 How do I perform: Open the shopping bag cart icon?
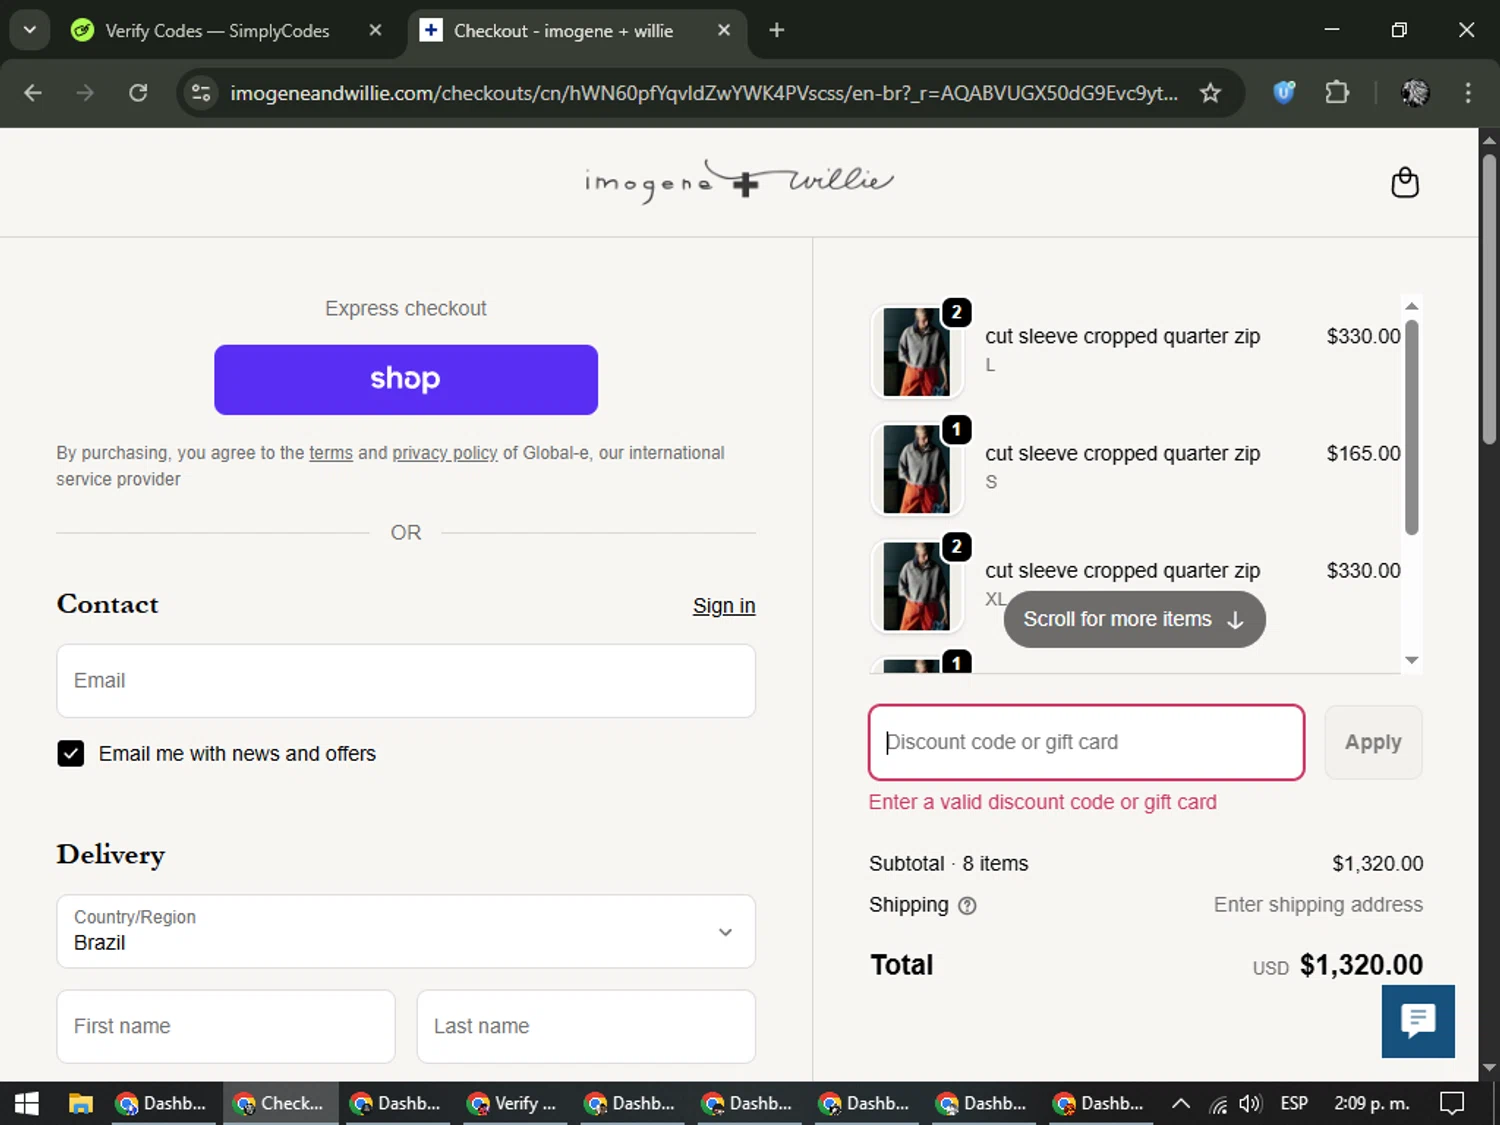pyautogui.click(x=1405, y=182)
